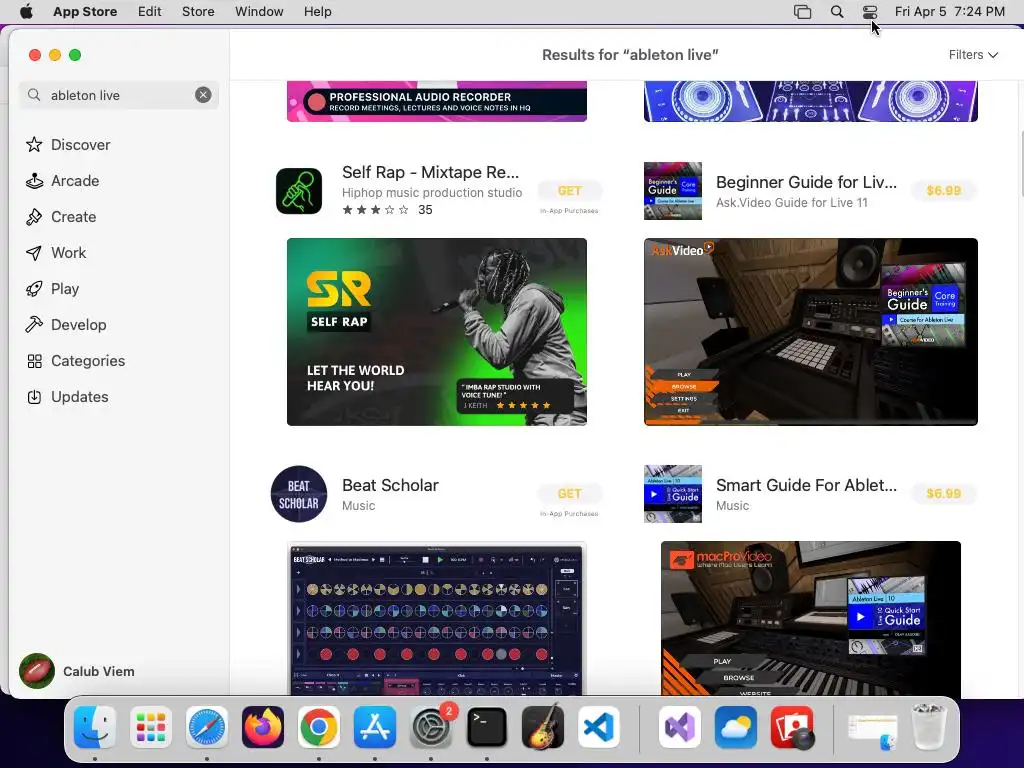The image size is (1024, 768).
Task: Open the Help menu
Action: pyautogui.click(x=317, y=12)
